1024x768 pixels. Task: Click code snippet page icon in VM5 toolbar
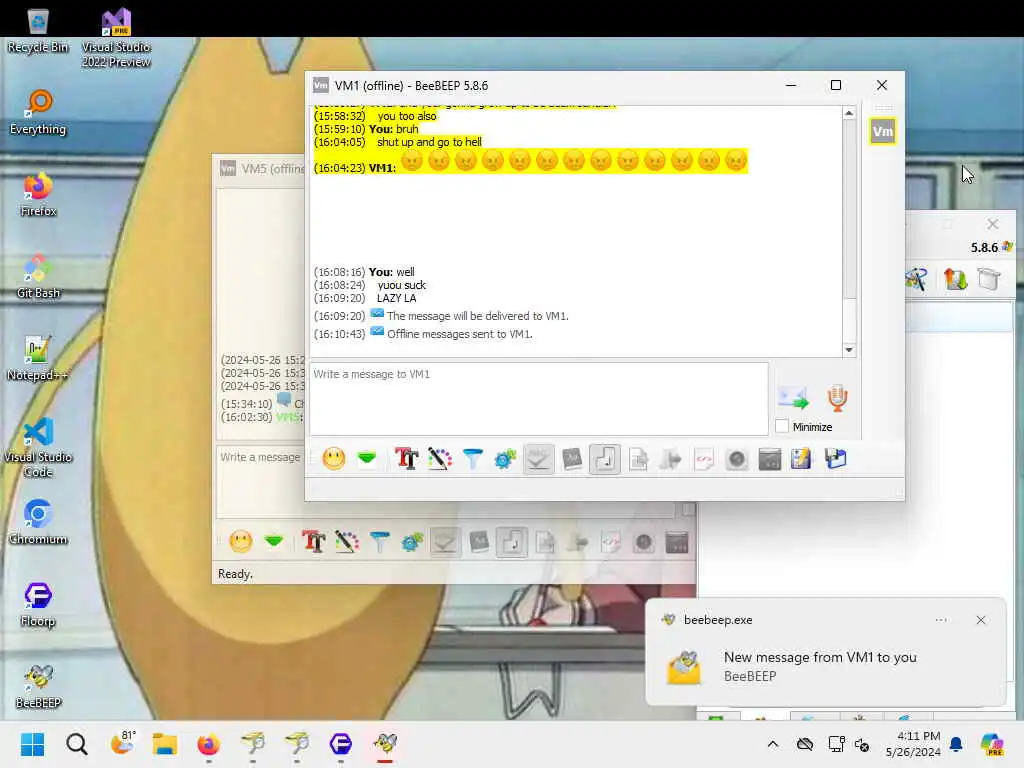pos(611,541)
